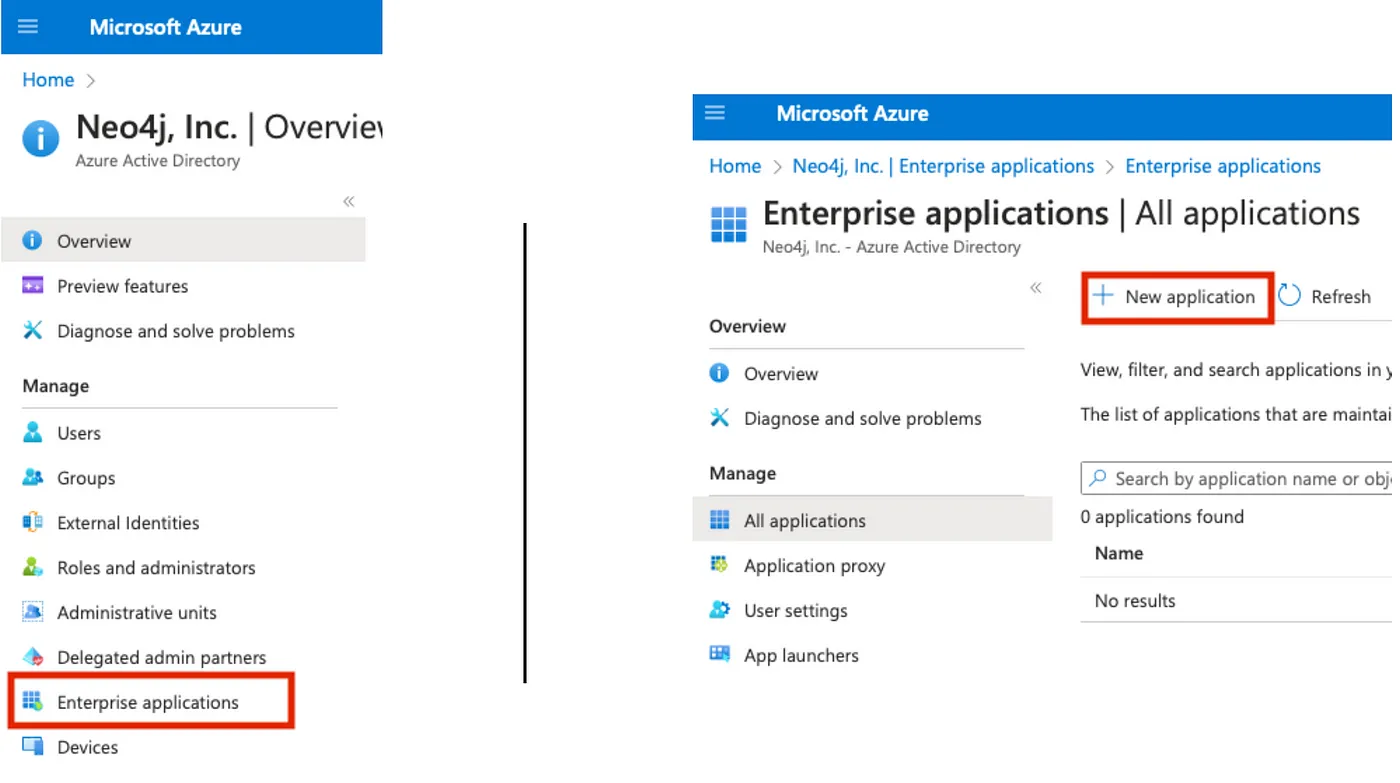
Task: Click the Roles and administrators icon
Action: [x=33, y=567]
